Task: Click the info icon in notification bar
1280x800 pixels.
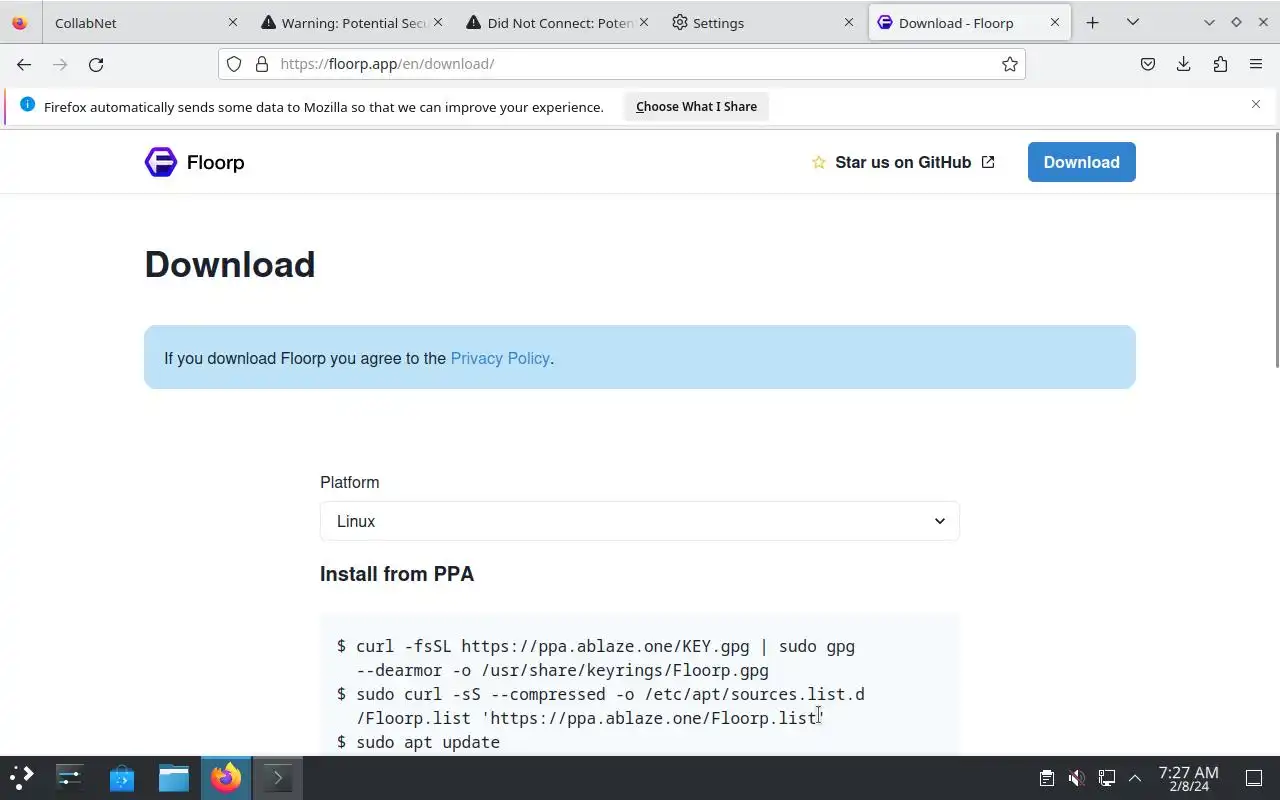Action: click(x=27, y=105)
